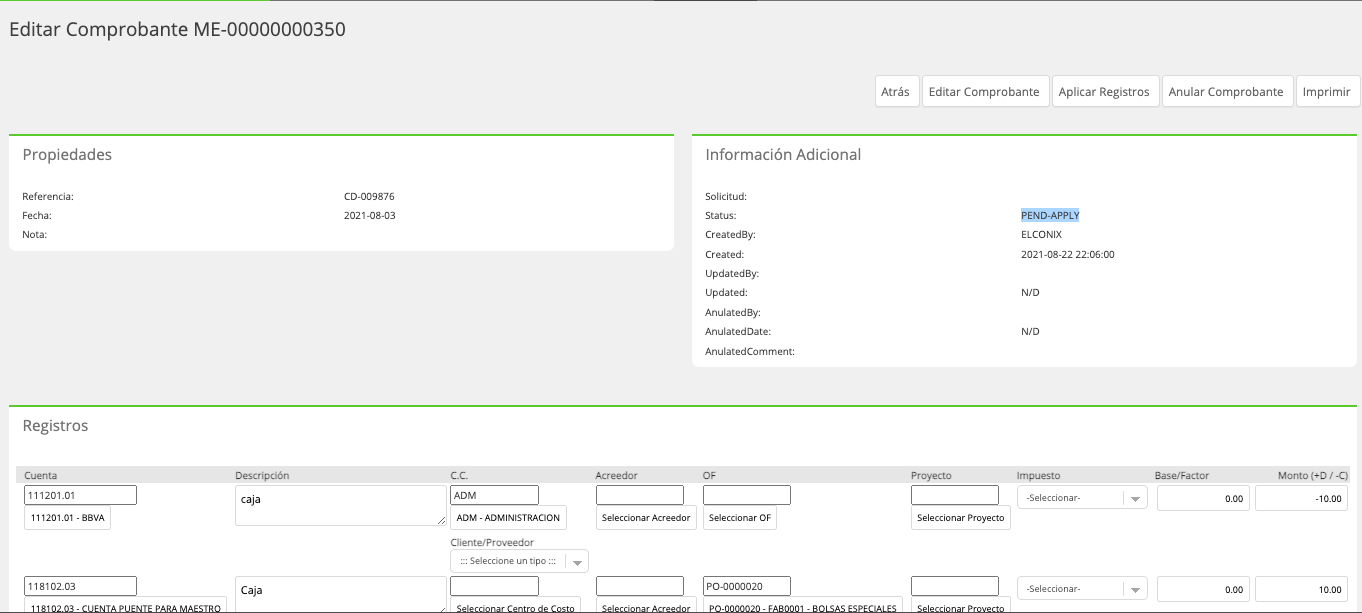Click the Fecha value 2021-08-03
The width and height of the screenshot is (1362, 613).
tap(370, 215)
